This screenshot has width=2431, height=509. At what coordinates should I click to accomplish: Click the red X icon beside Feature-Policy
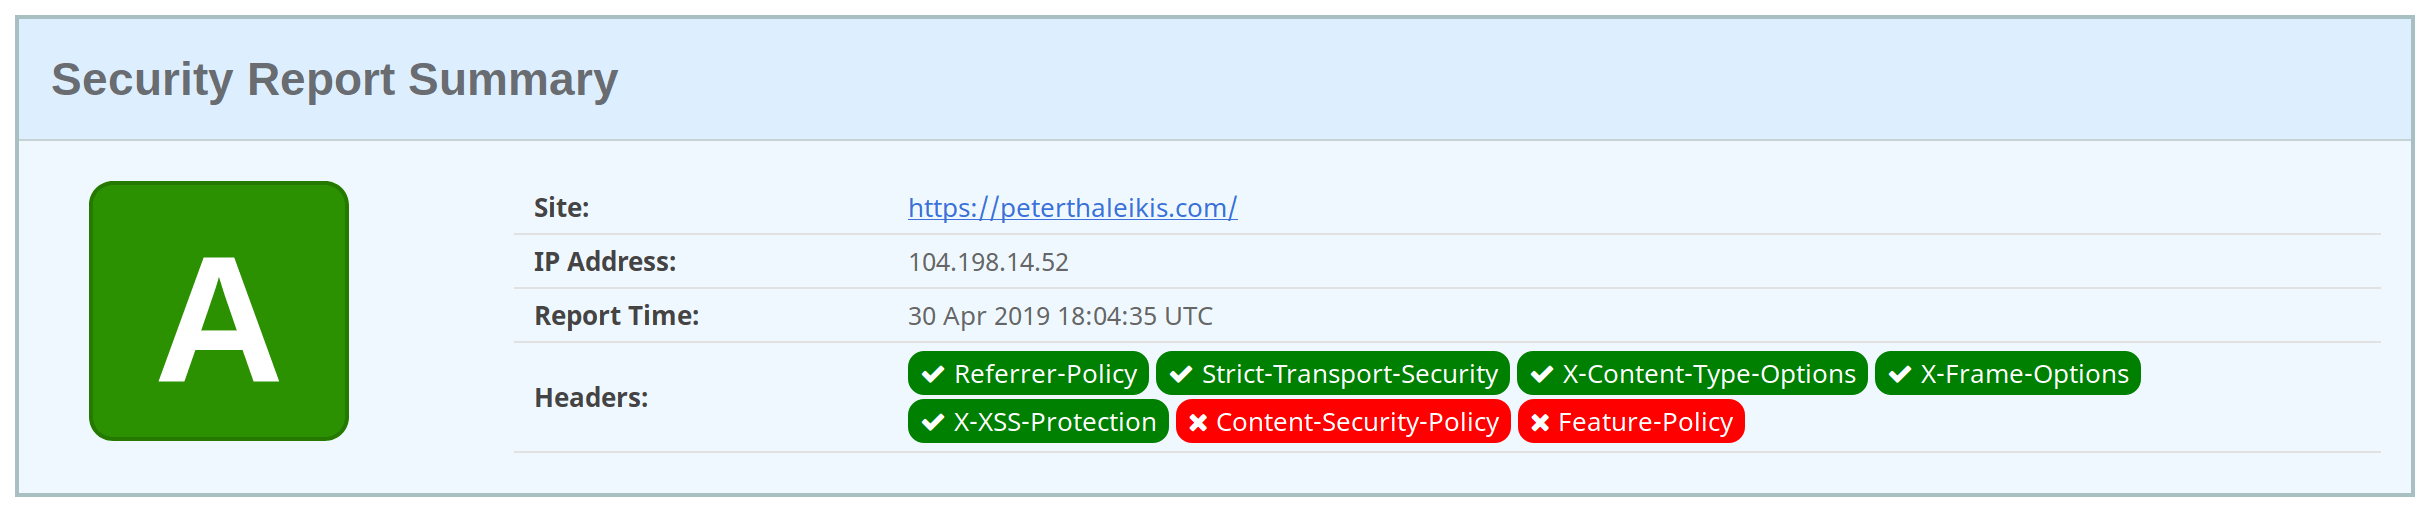pyautogui.click(x=1540, y=422)
